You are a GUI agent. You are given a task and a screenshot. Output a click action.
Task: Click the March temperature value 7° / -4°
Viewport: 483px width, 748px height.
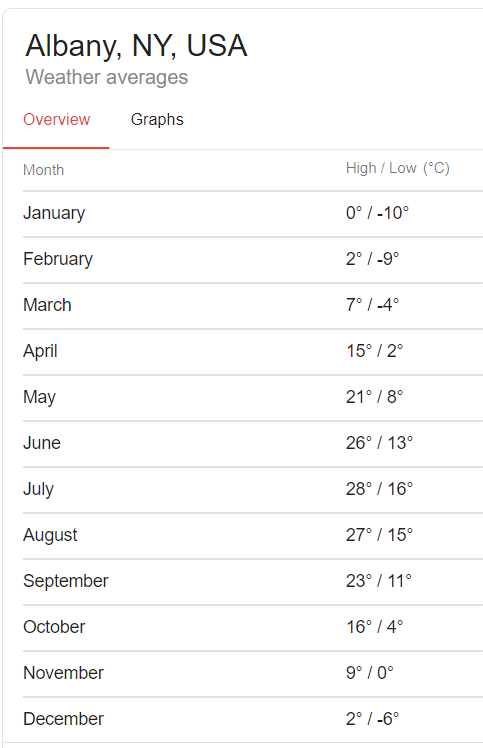coord(372,305)
